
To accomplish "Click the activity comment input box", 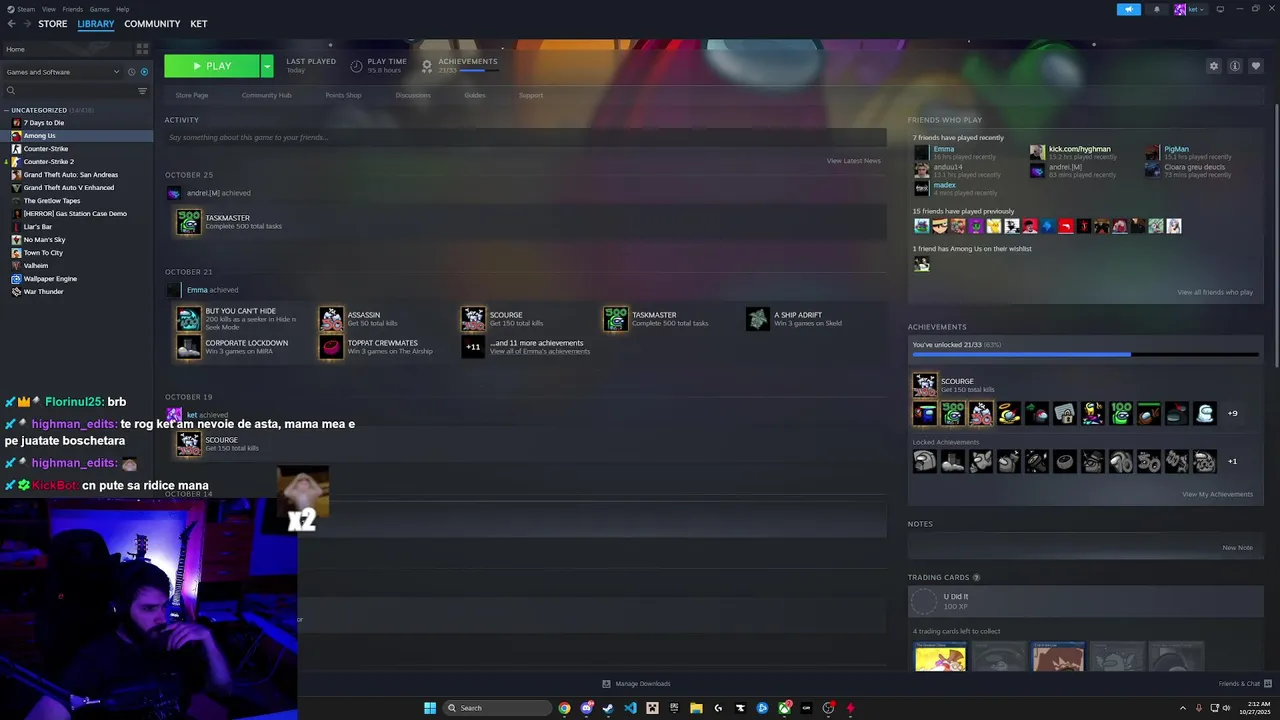I will point(525,137).
